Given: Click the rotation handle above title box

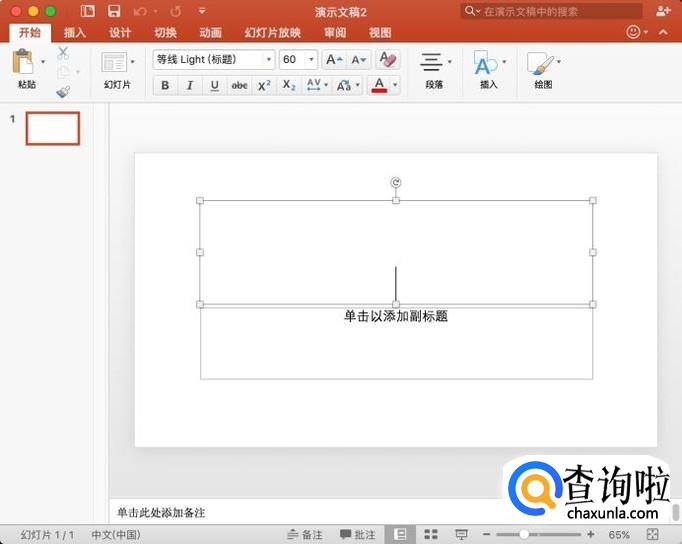Looking at the screenshot, I should 395,182.
